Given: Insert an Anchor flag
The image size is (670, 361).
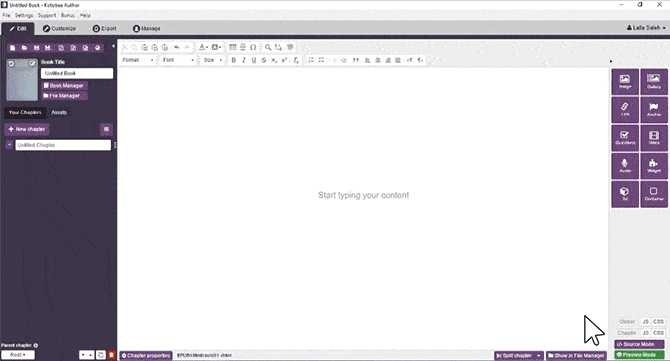Looking at the screenshot, I should point(654,109).
